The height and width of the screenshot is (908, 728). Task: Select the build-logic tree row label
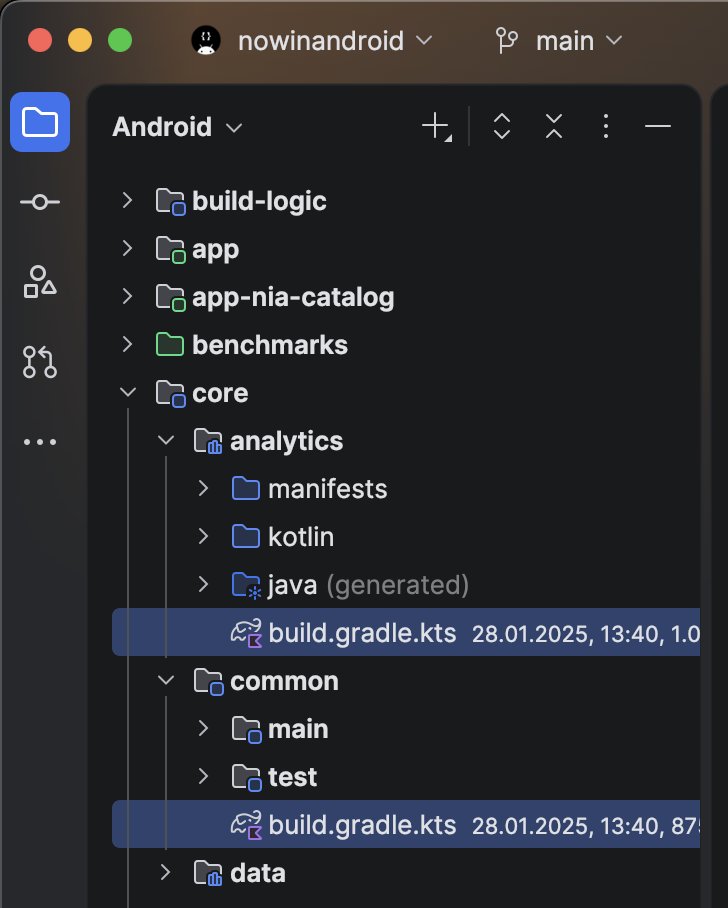point(259,202)
